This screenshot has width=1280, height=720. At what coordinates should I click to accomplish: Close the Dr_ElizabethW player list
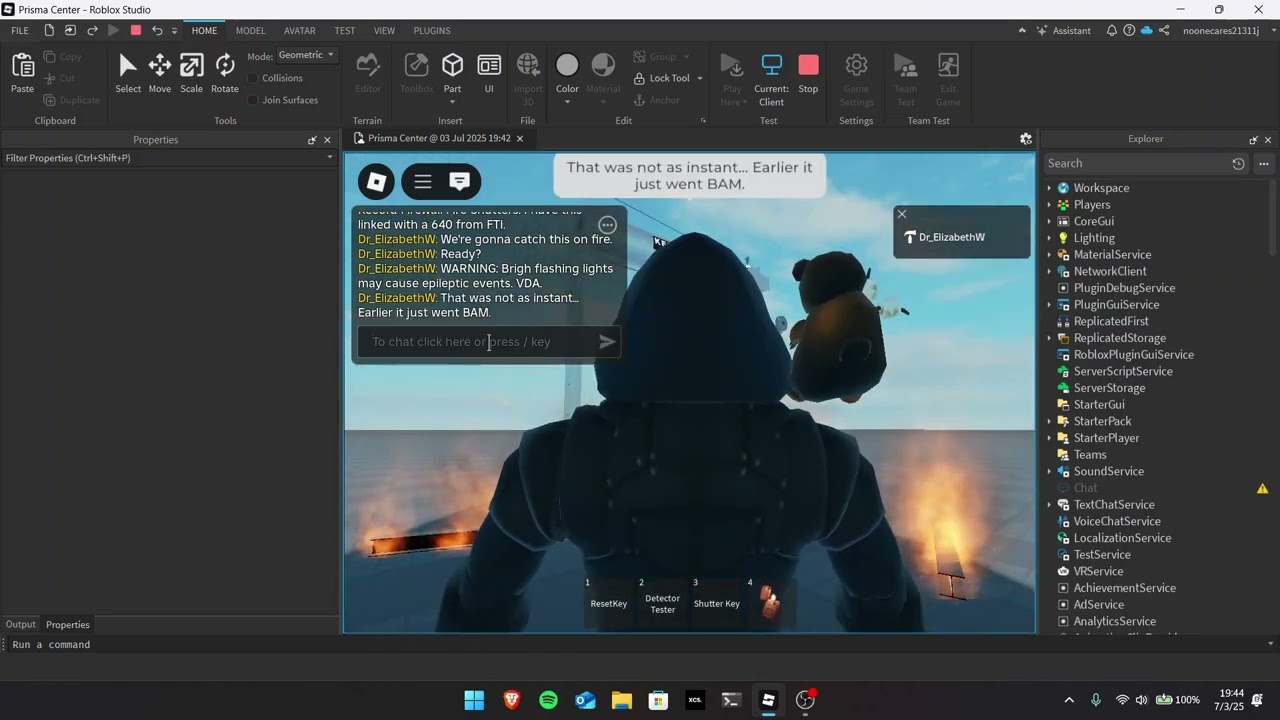[902, 214]
